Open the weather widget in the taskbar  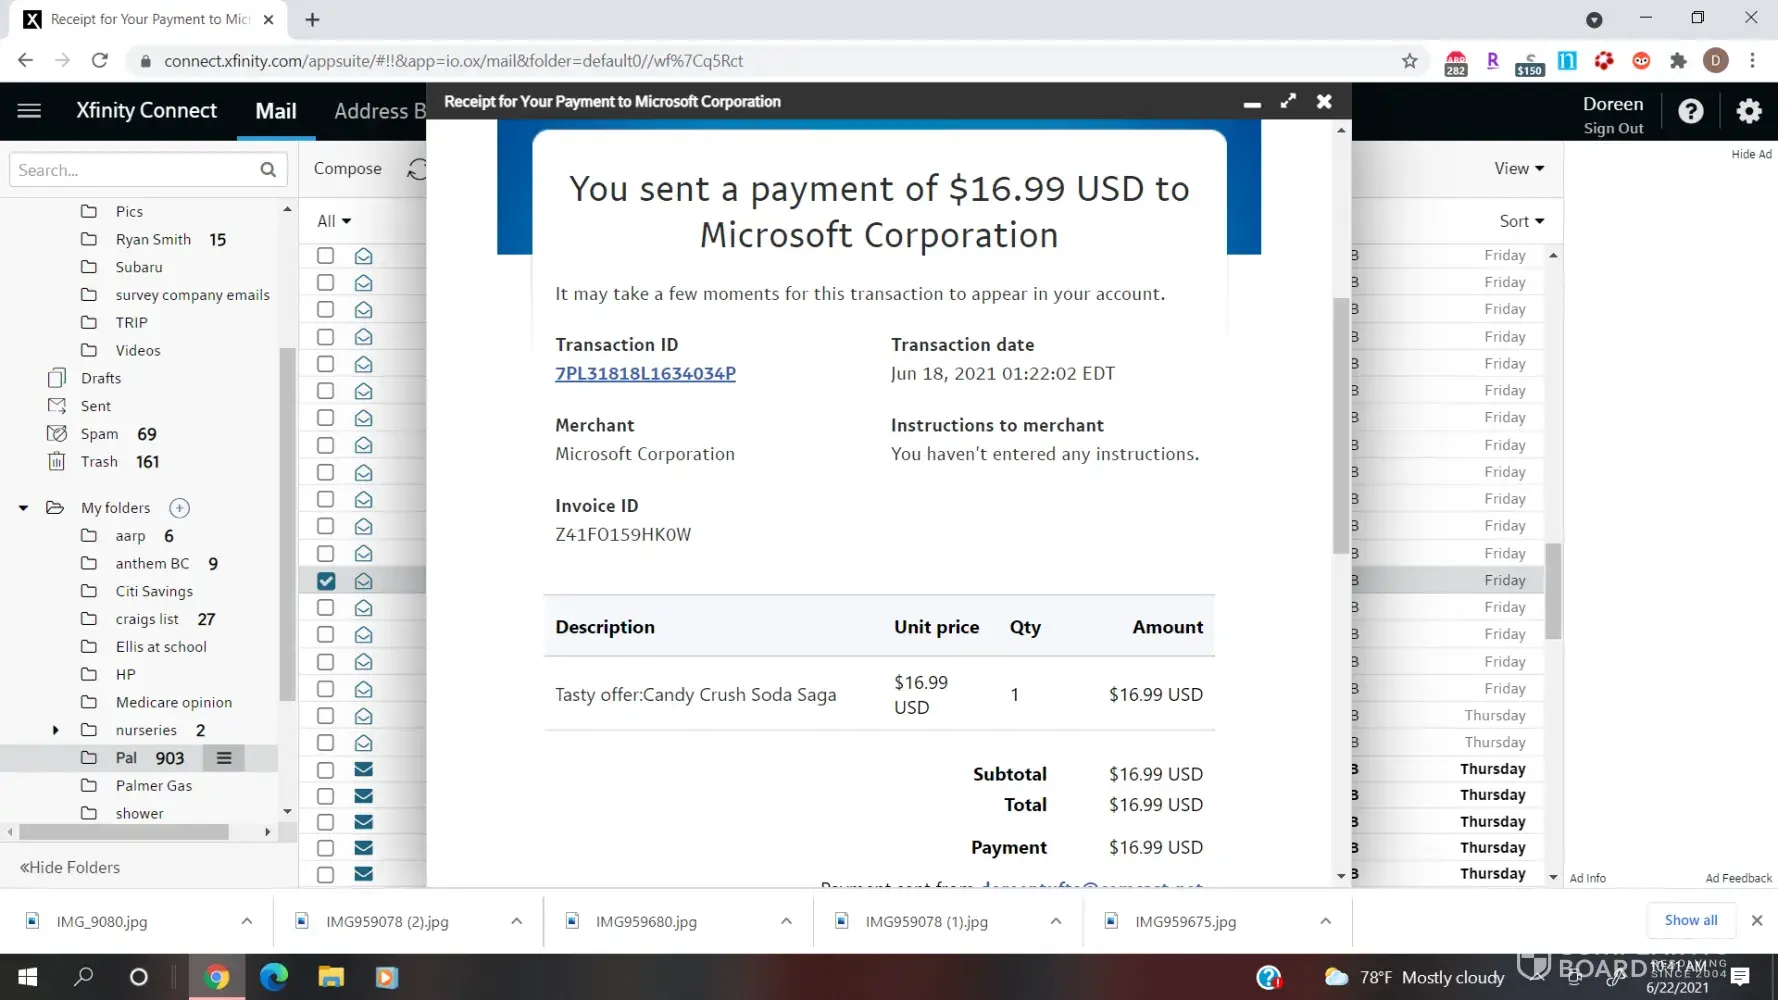[x=1414, y=977]
